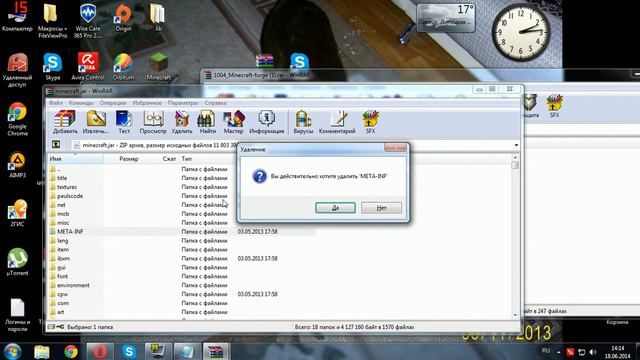Open the Параметры menu
640x360 pixels.
183,103
